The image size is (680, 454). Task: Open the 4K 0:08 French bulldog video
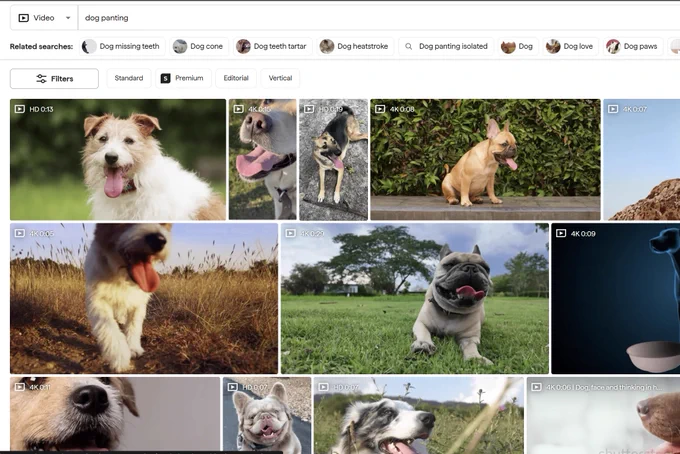pos(486,160)
